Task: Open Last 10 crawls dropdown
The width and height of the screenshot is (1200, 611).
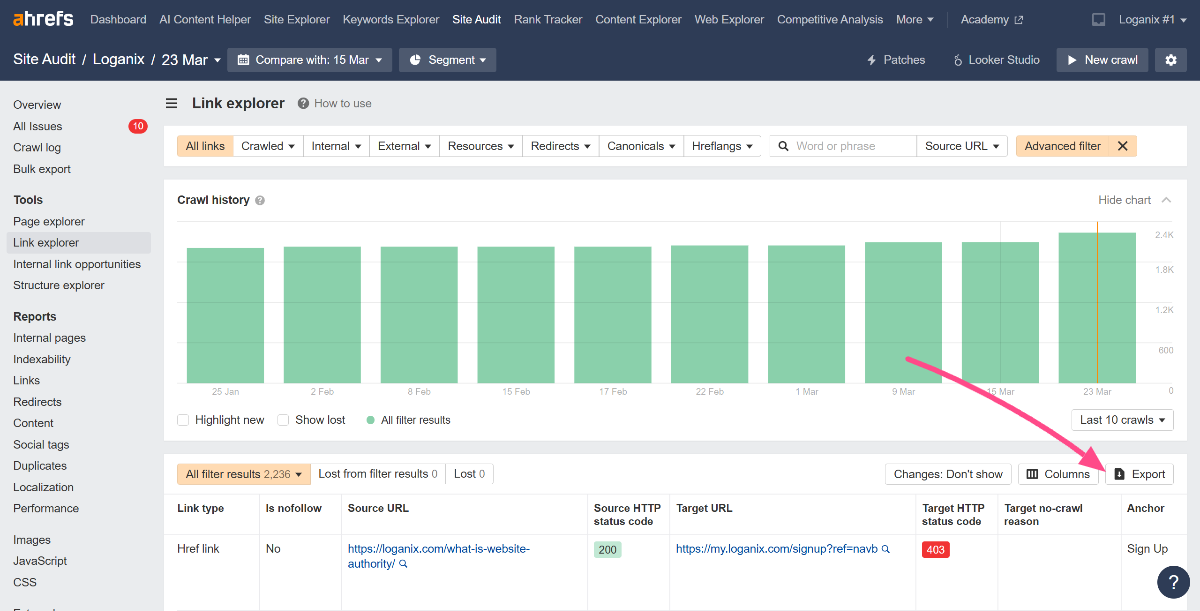Action: coord(1122,420)
